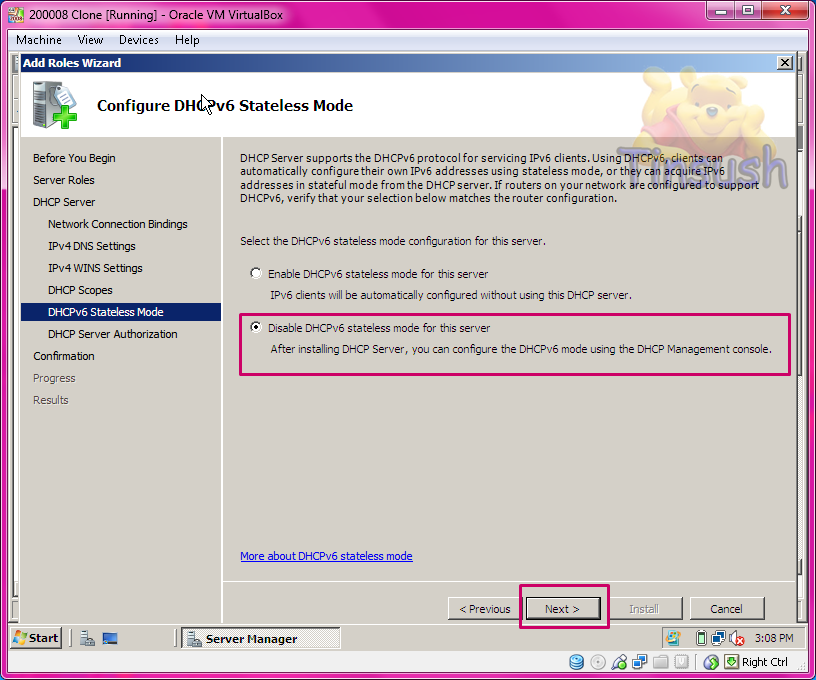Screen dimensions: 816x680
Task: Click the CPU virtualization status icon
Action: tap(681, 662)
